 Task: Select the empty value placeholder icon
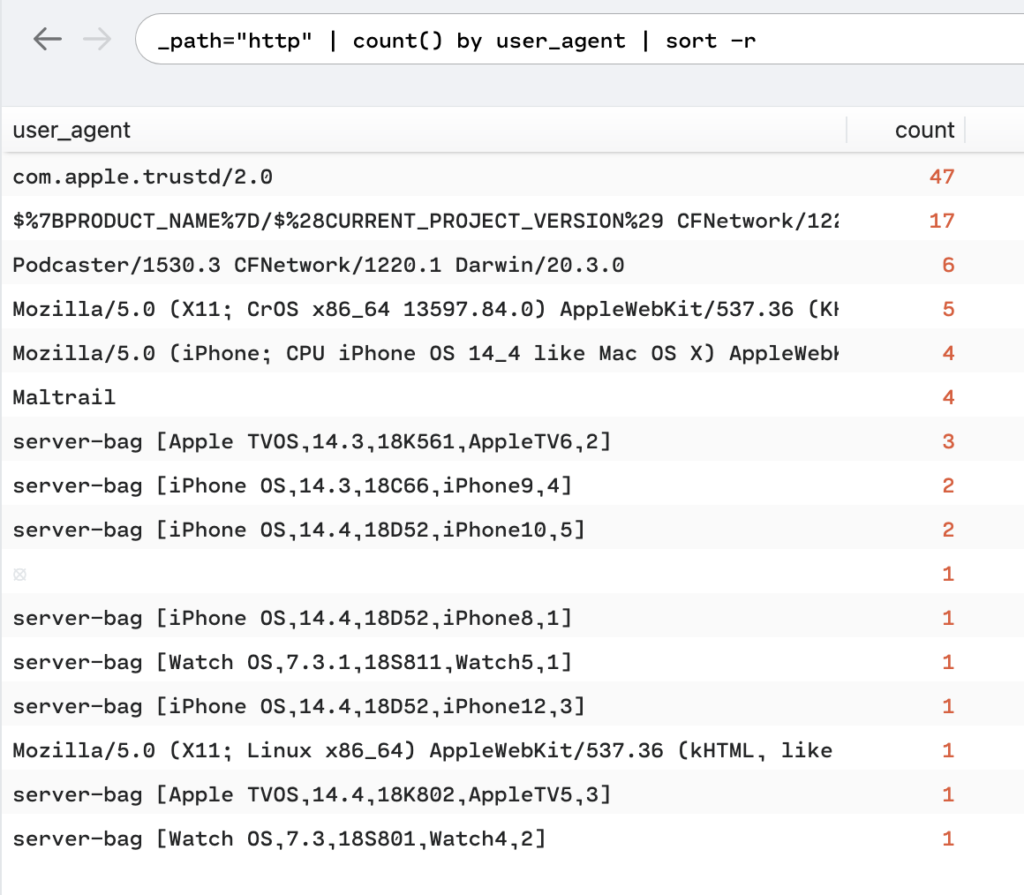20,574
